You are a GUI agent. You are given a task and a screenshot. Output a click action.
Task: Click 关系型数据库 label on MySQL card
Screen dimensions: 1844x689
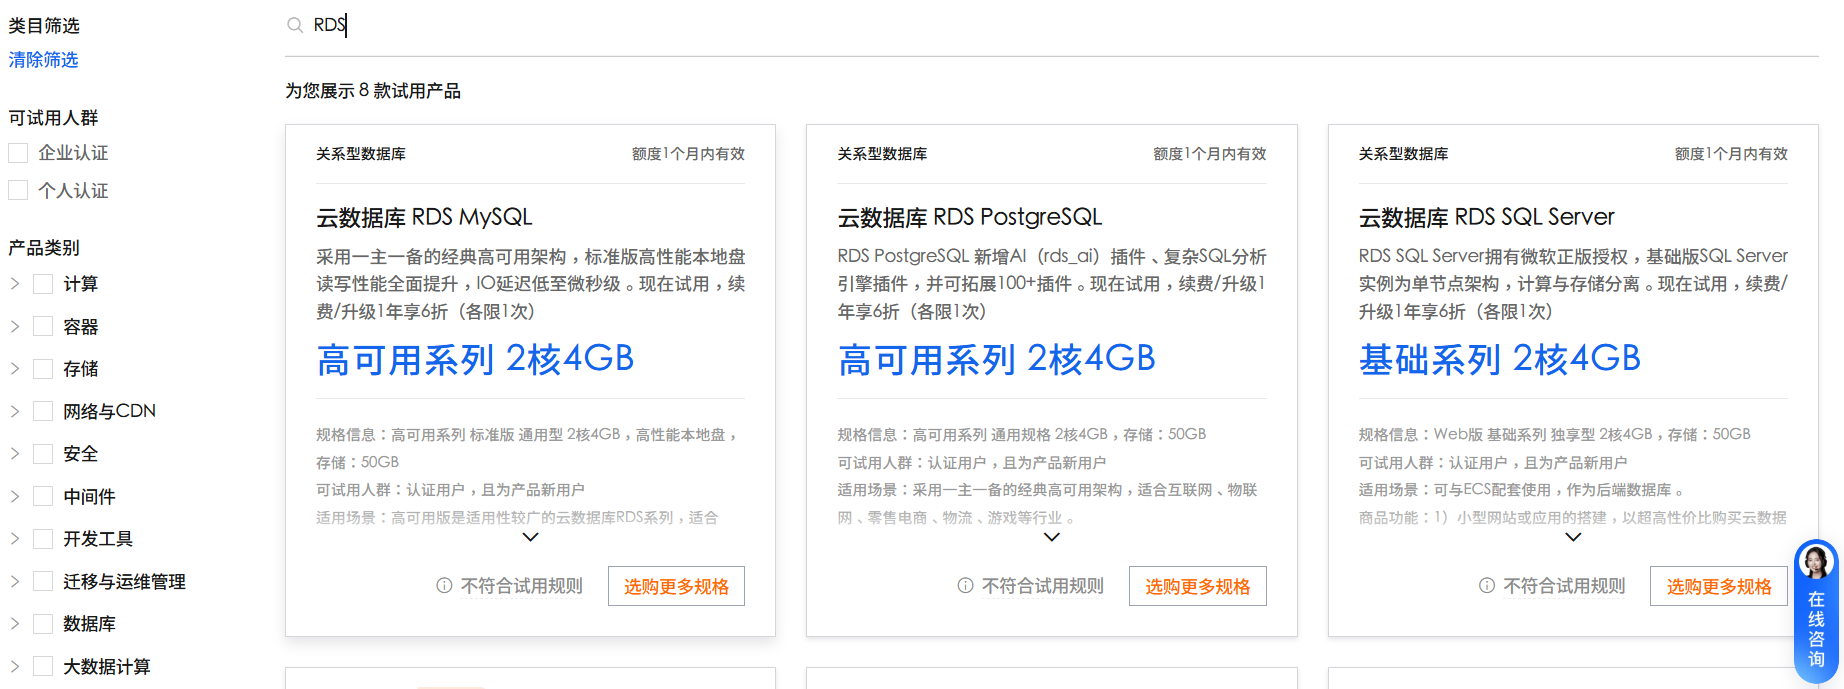coord(361,154)
